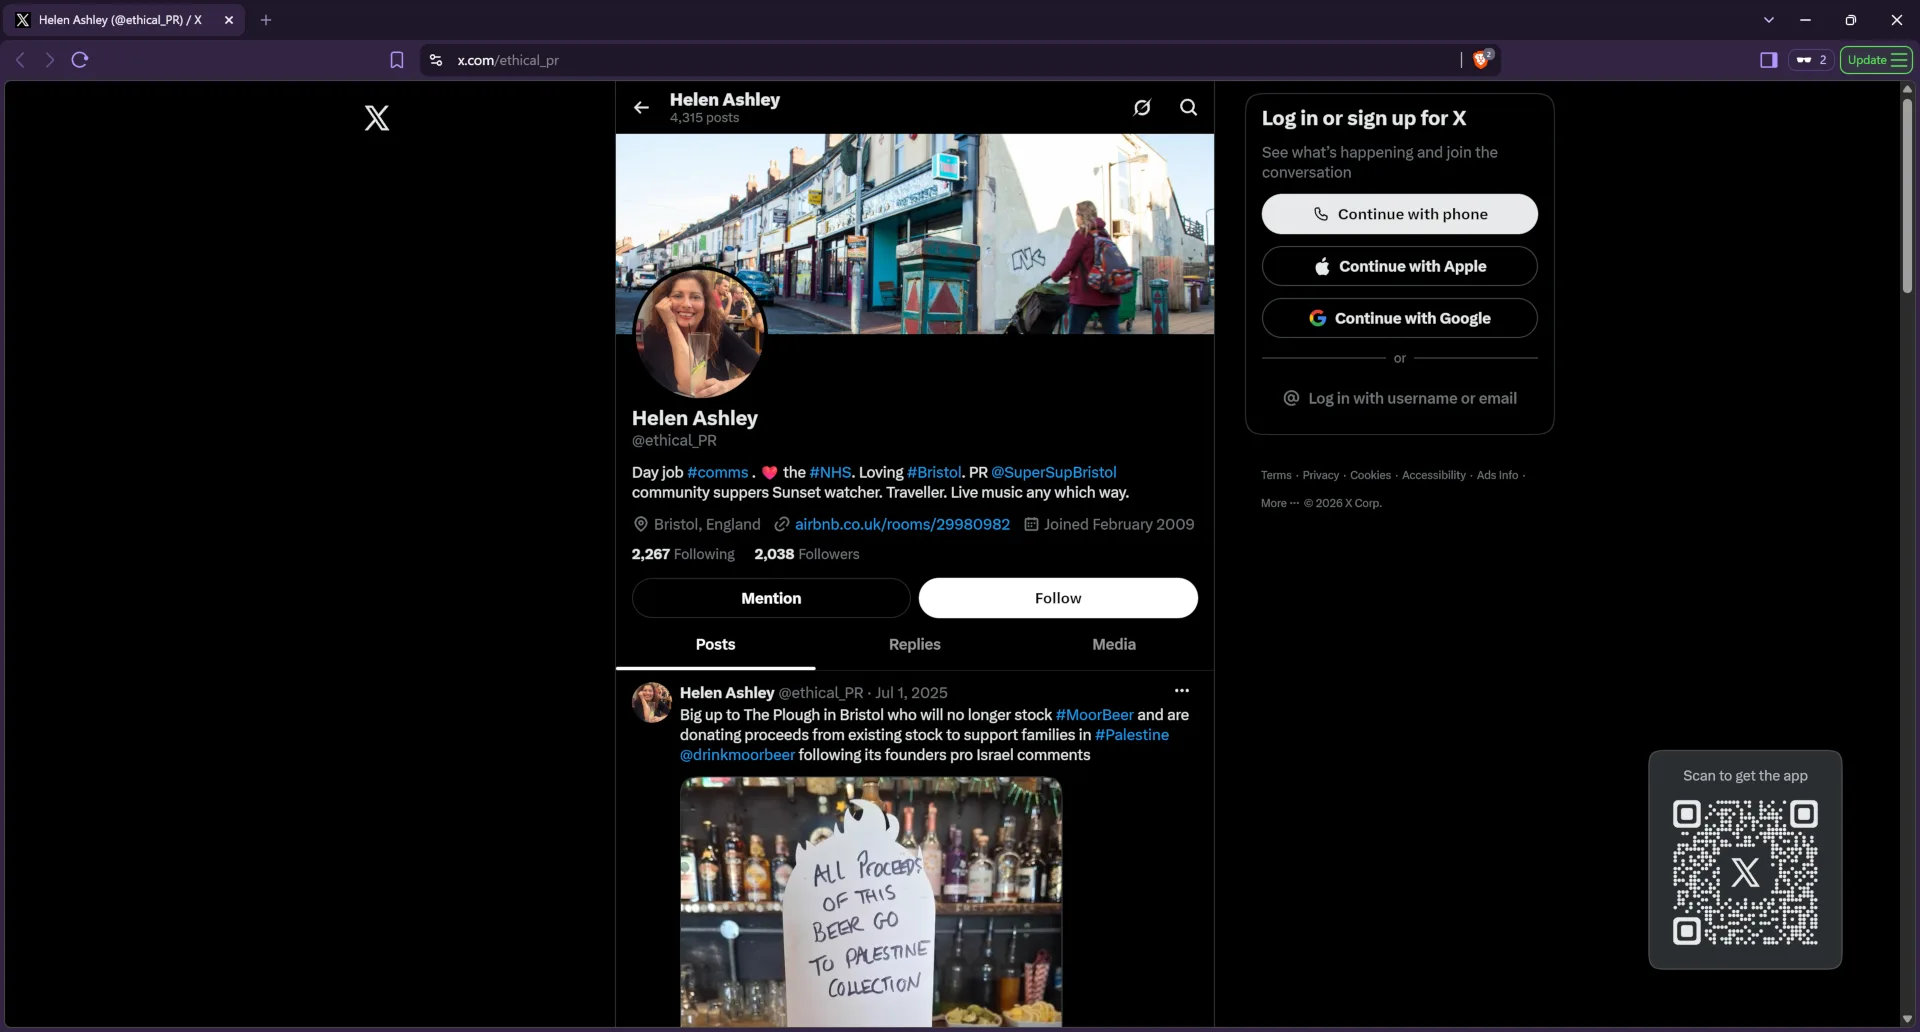
Task: Follow Helen Ashley
Action: [1058, 598]
